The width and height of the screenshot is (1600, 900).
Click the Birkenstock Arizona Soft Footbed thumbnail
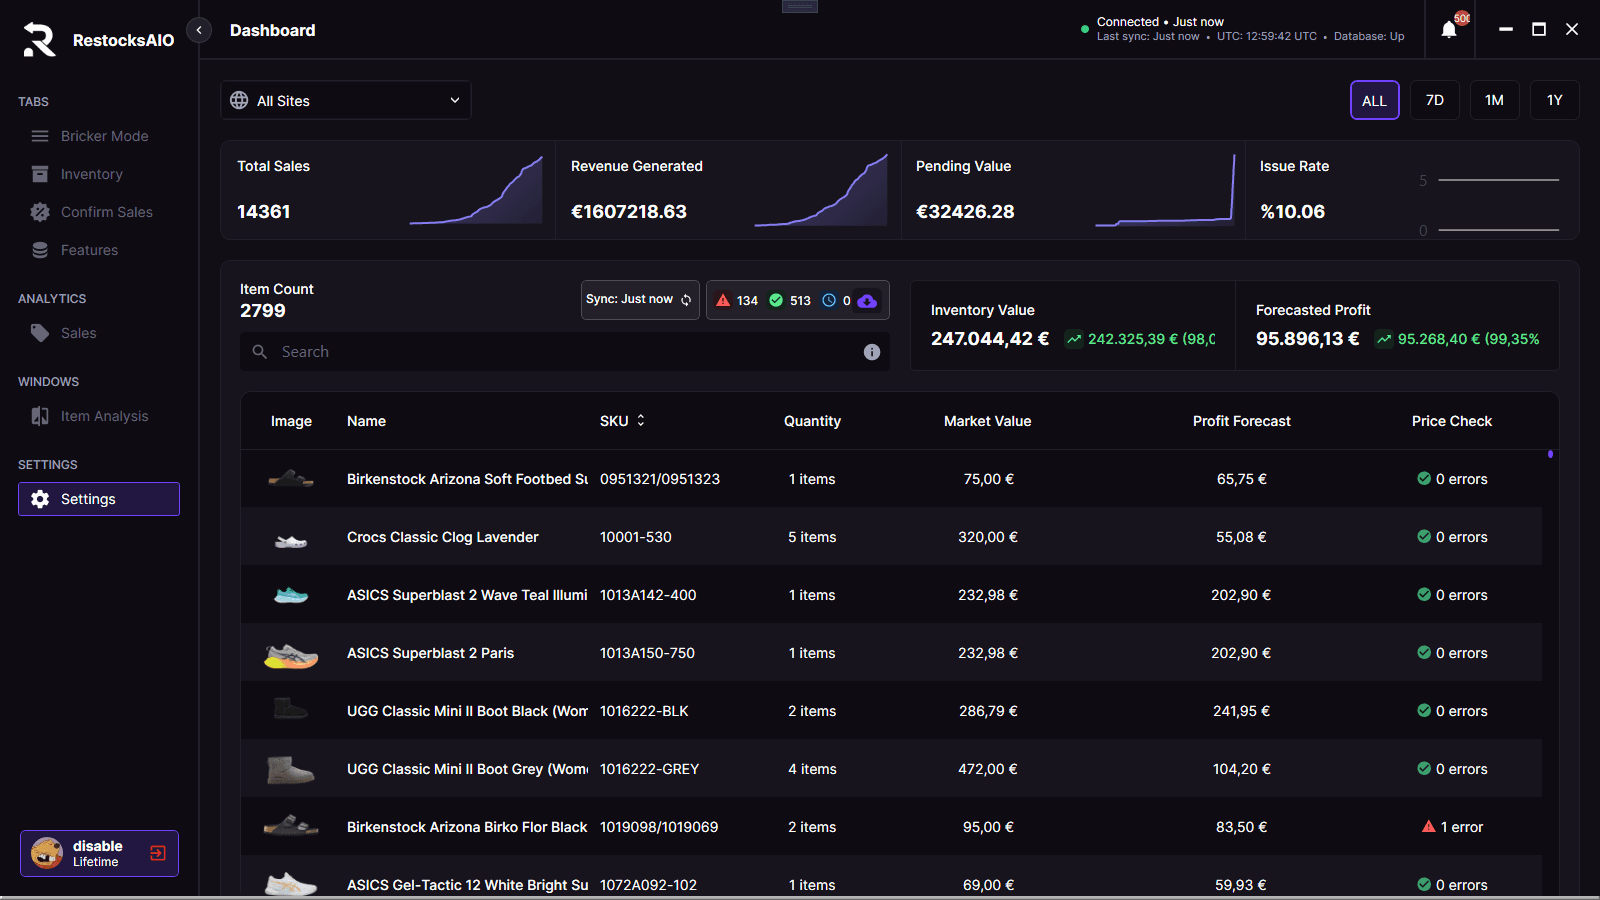pos(291,479)
